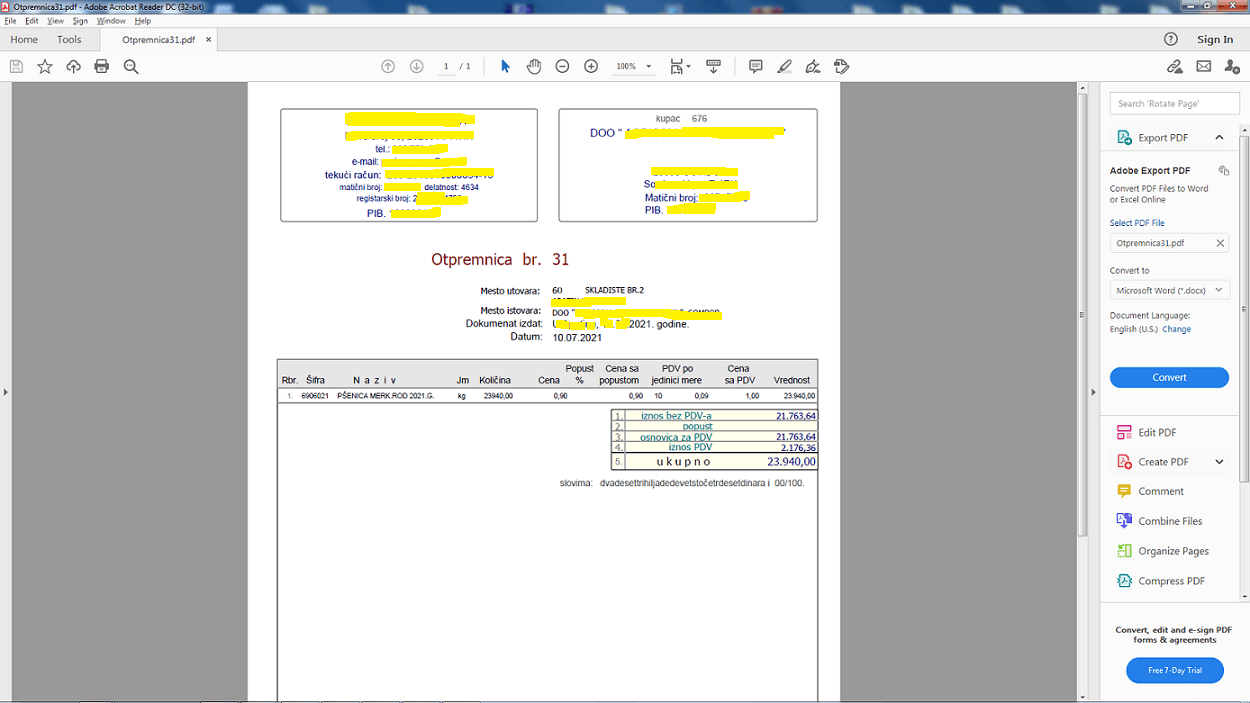The width and height of the screenshot is (1250, 703).
Task: Add a sticky note comment icon
Action: (756, 66)
